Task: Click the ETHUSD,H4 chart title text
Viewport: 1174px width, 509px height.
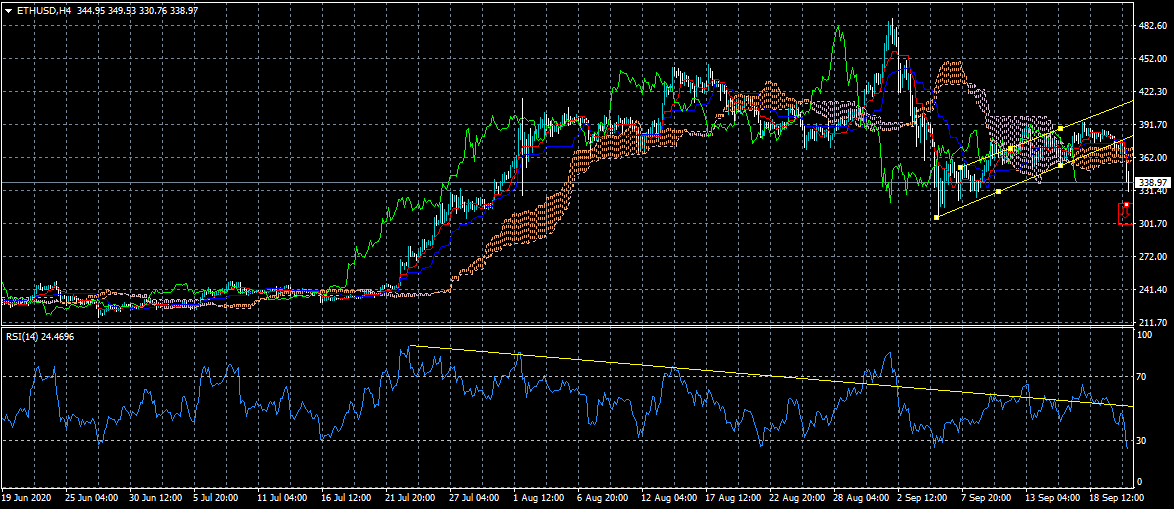Action: (44, 10)
